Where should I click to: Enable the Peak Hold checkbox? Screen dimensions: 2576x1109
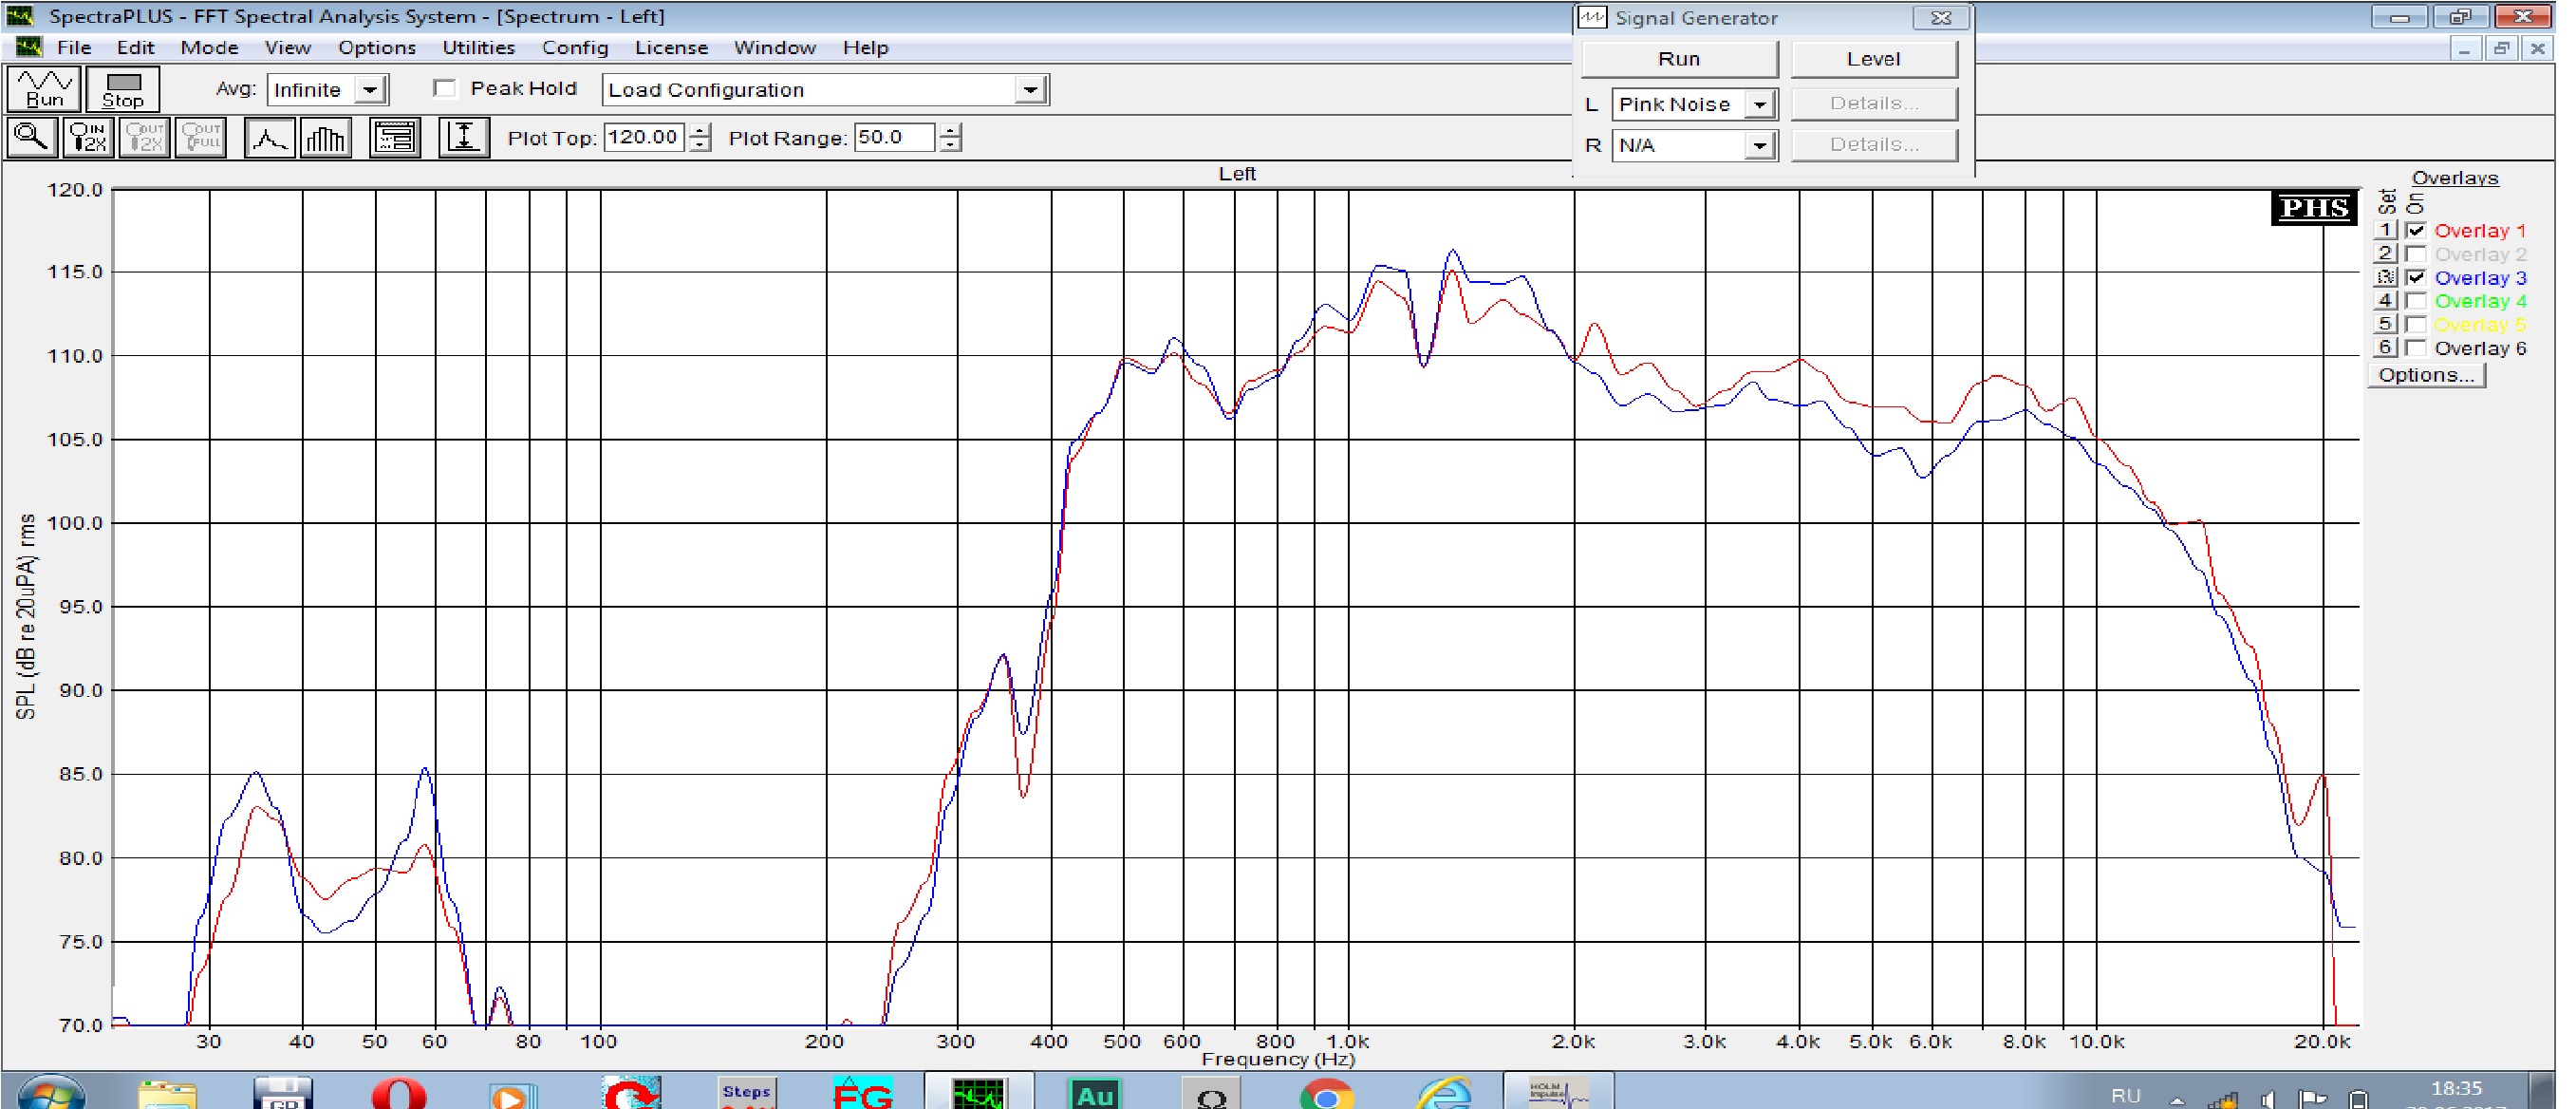coord(445,89)
